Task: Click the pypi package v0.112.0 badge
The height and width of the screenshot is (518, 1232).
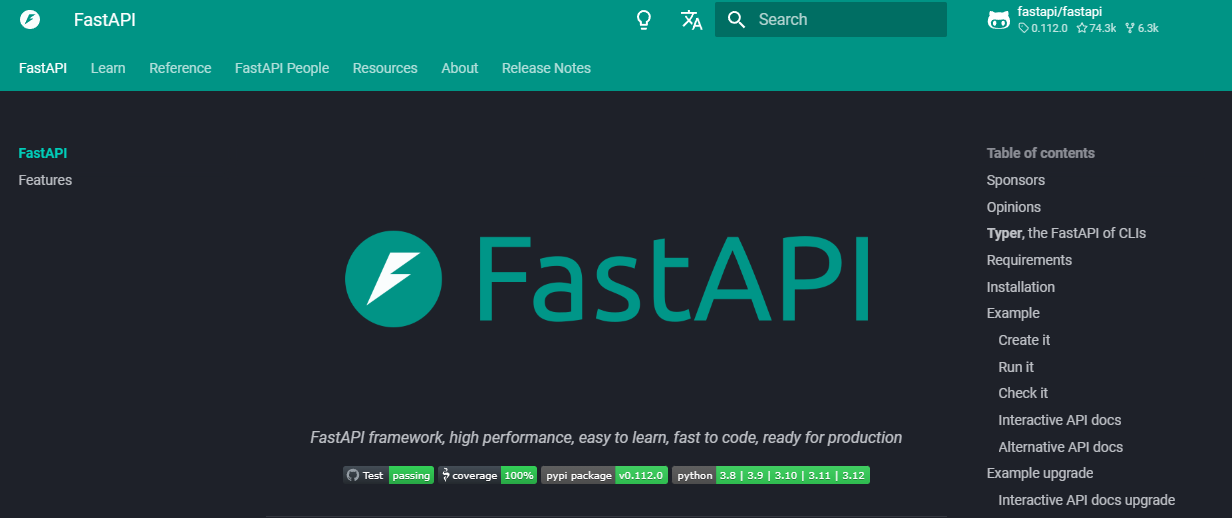Action: coord(604,476)
